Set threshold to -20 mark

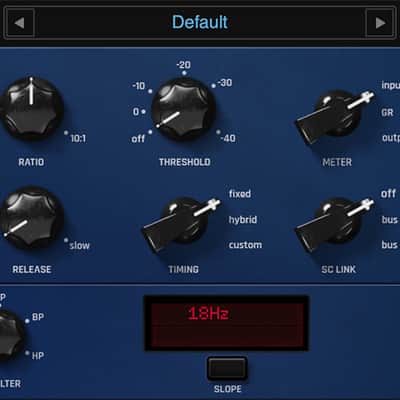184,65
